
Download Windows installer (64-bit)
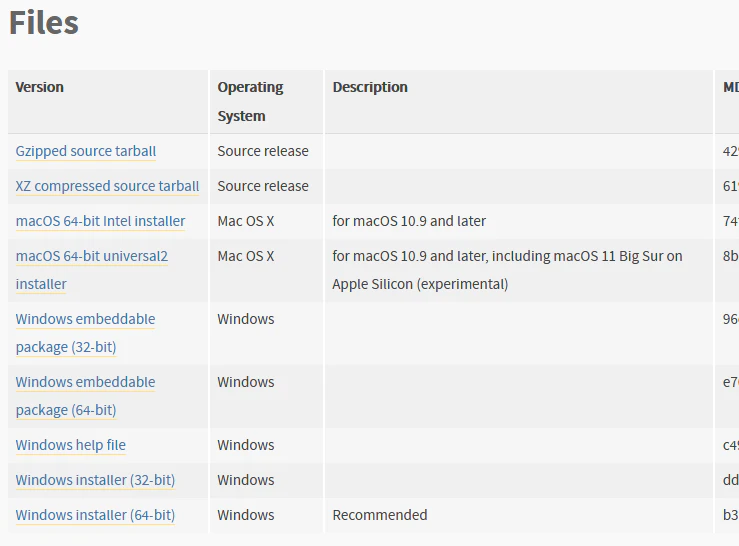95,515
